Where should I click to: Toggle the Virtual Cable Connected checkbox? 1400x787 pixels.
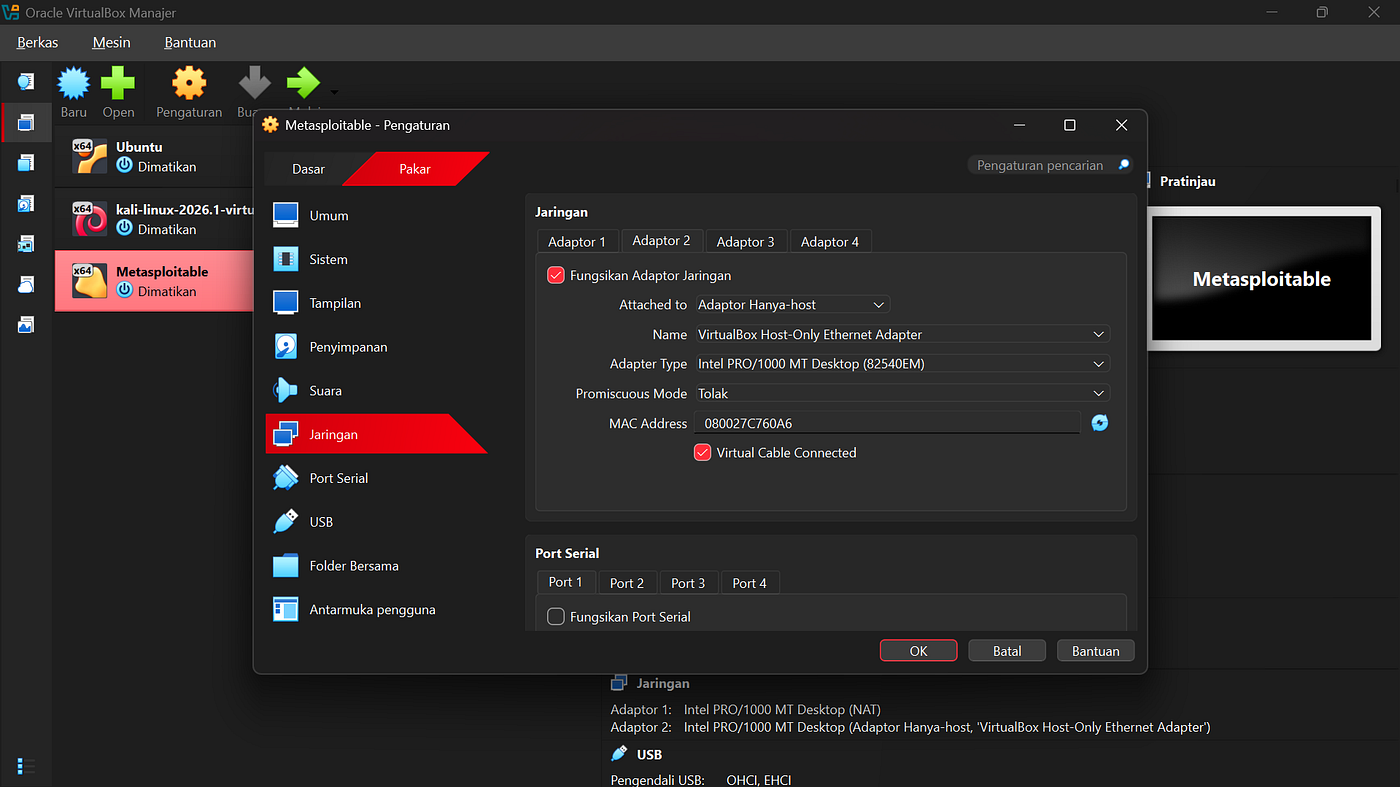[702, 452]
